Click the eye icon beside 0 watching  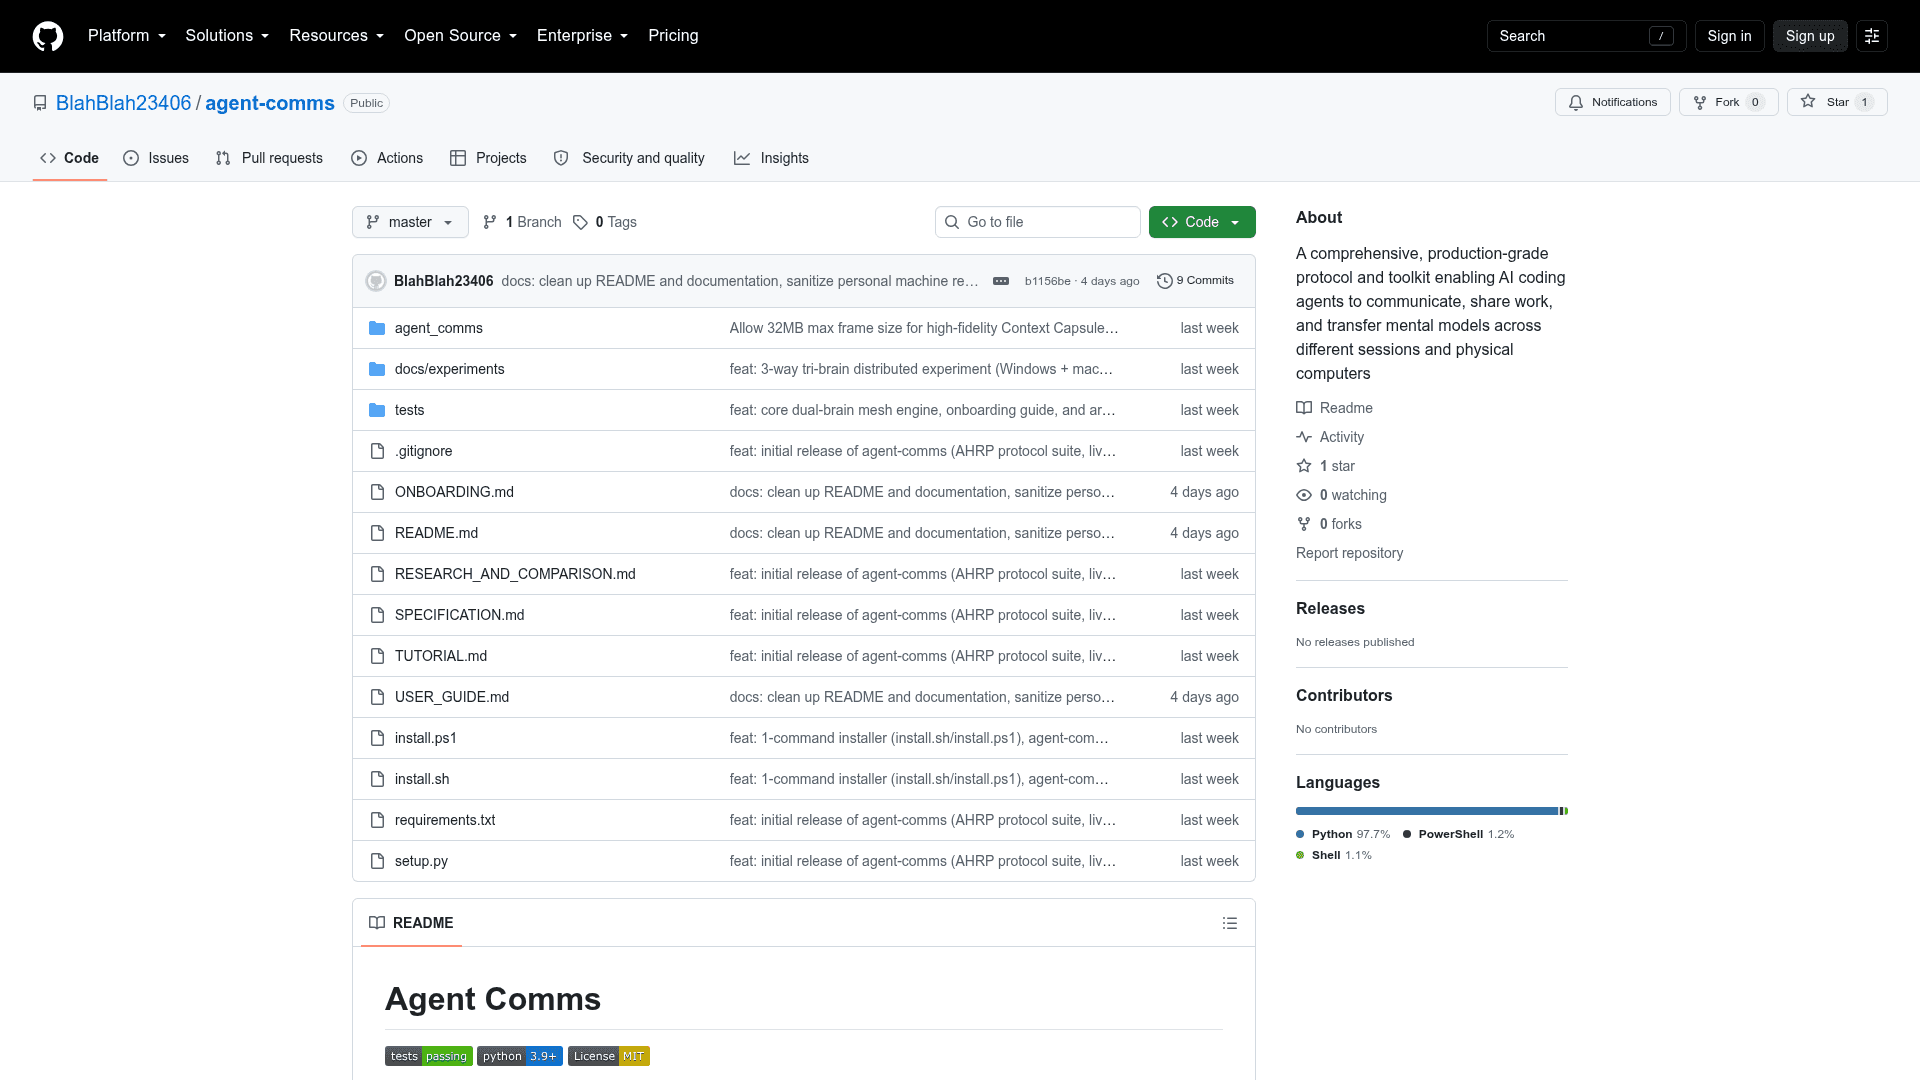point(1304,495)
